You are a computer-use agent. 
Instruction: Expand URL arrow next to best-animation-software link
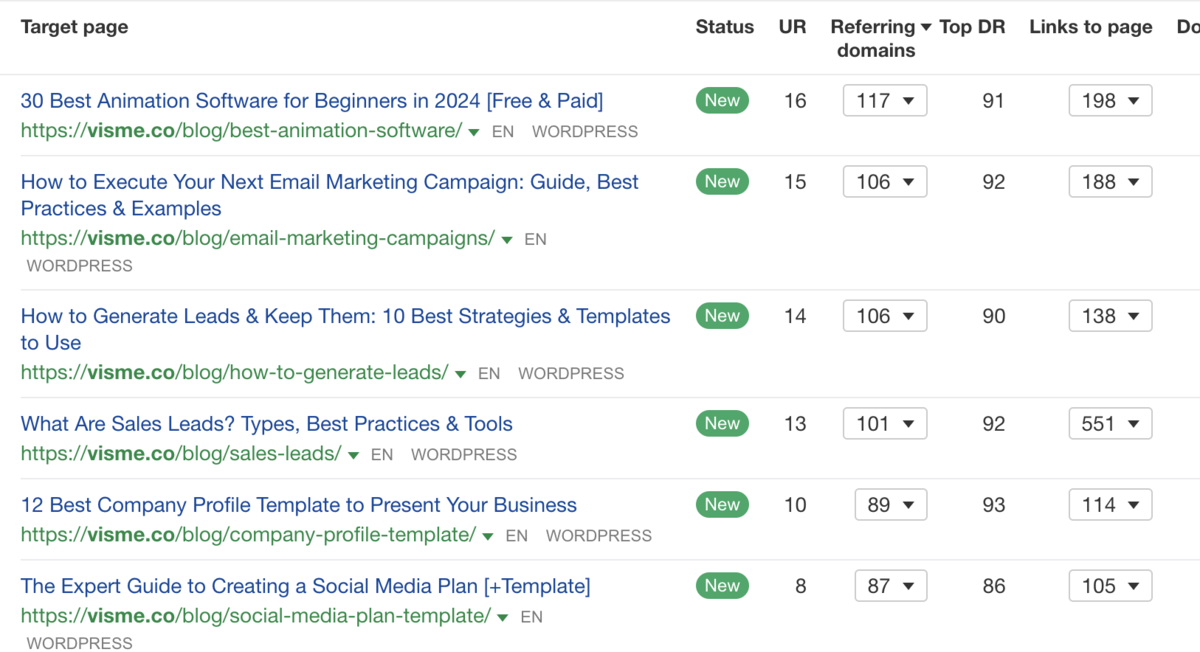click(474, 132)
